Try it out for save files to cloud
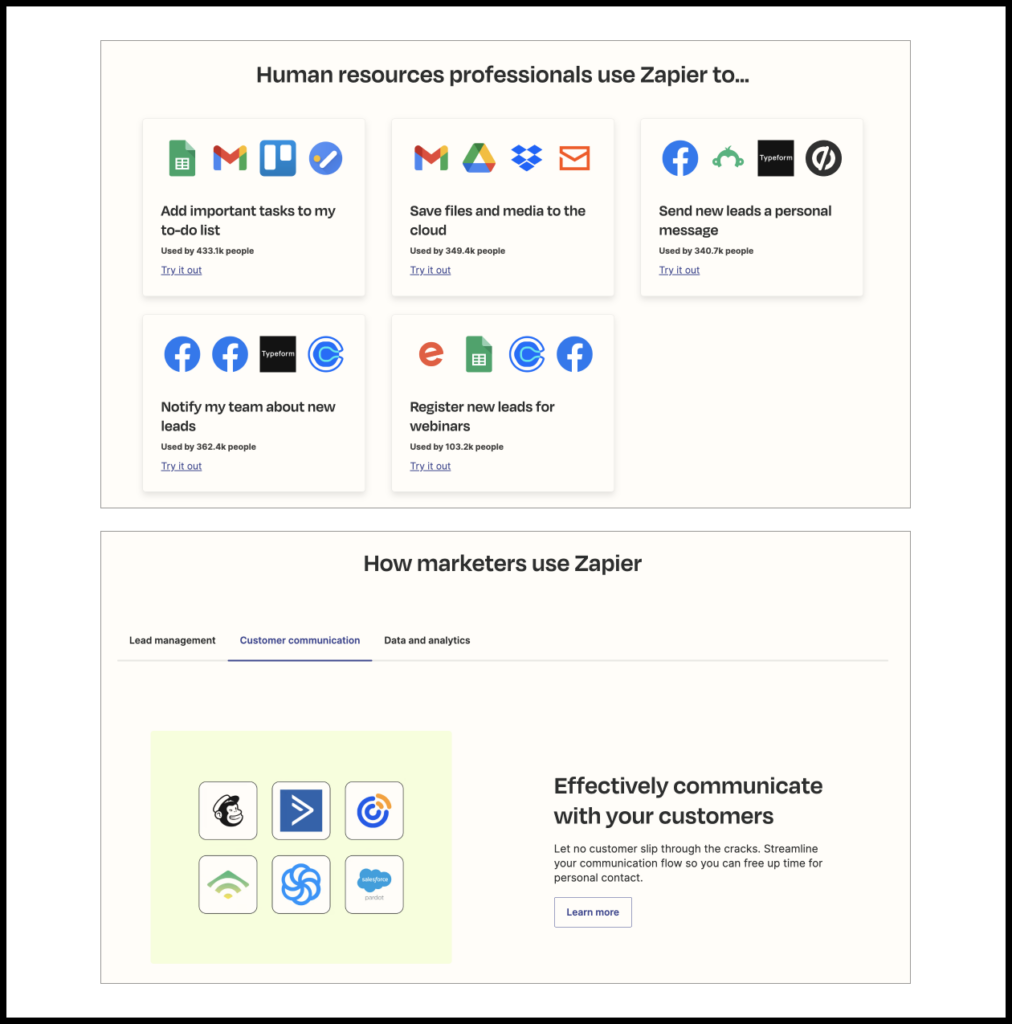This screenshot has width=1012, height=1024. click(x=430, y=270)
